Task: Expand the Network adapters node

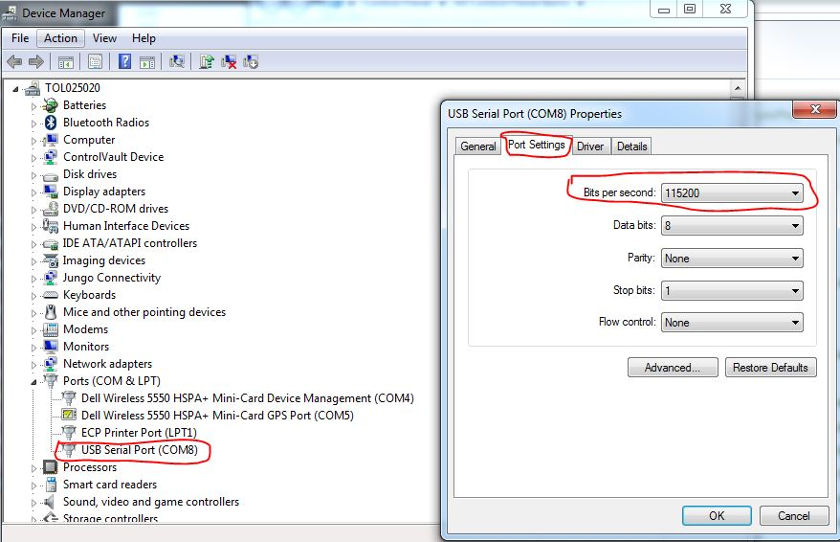Action: (x=34, y=365)
